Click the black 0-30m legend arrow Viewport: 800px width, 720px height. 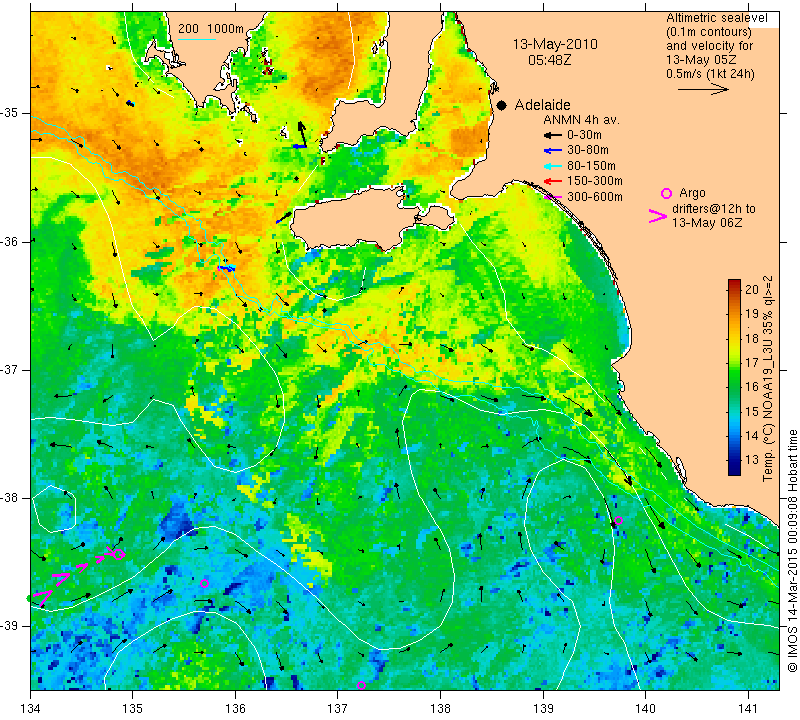click(553, 135)
